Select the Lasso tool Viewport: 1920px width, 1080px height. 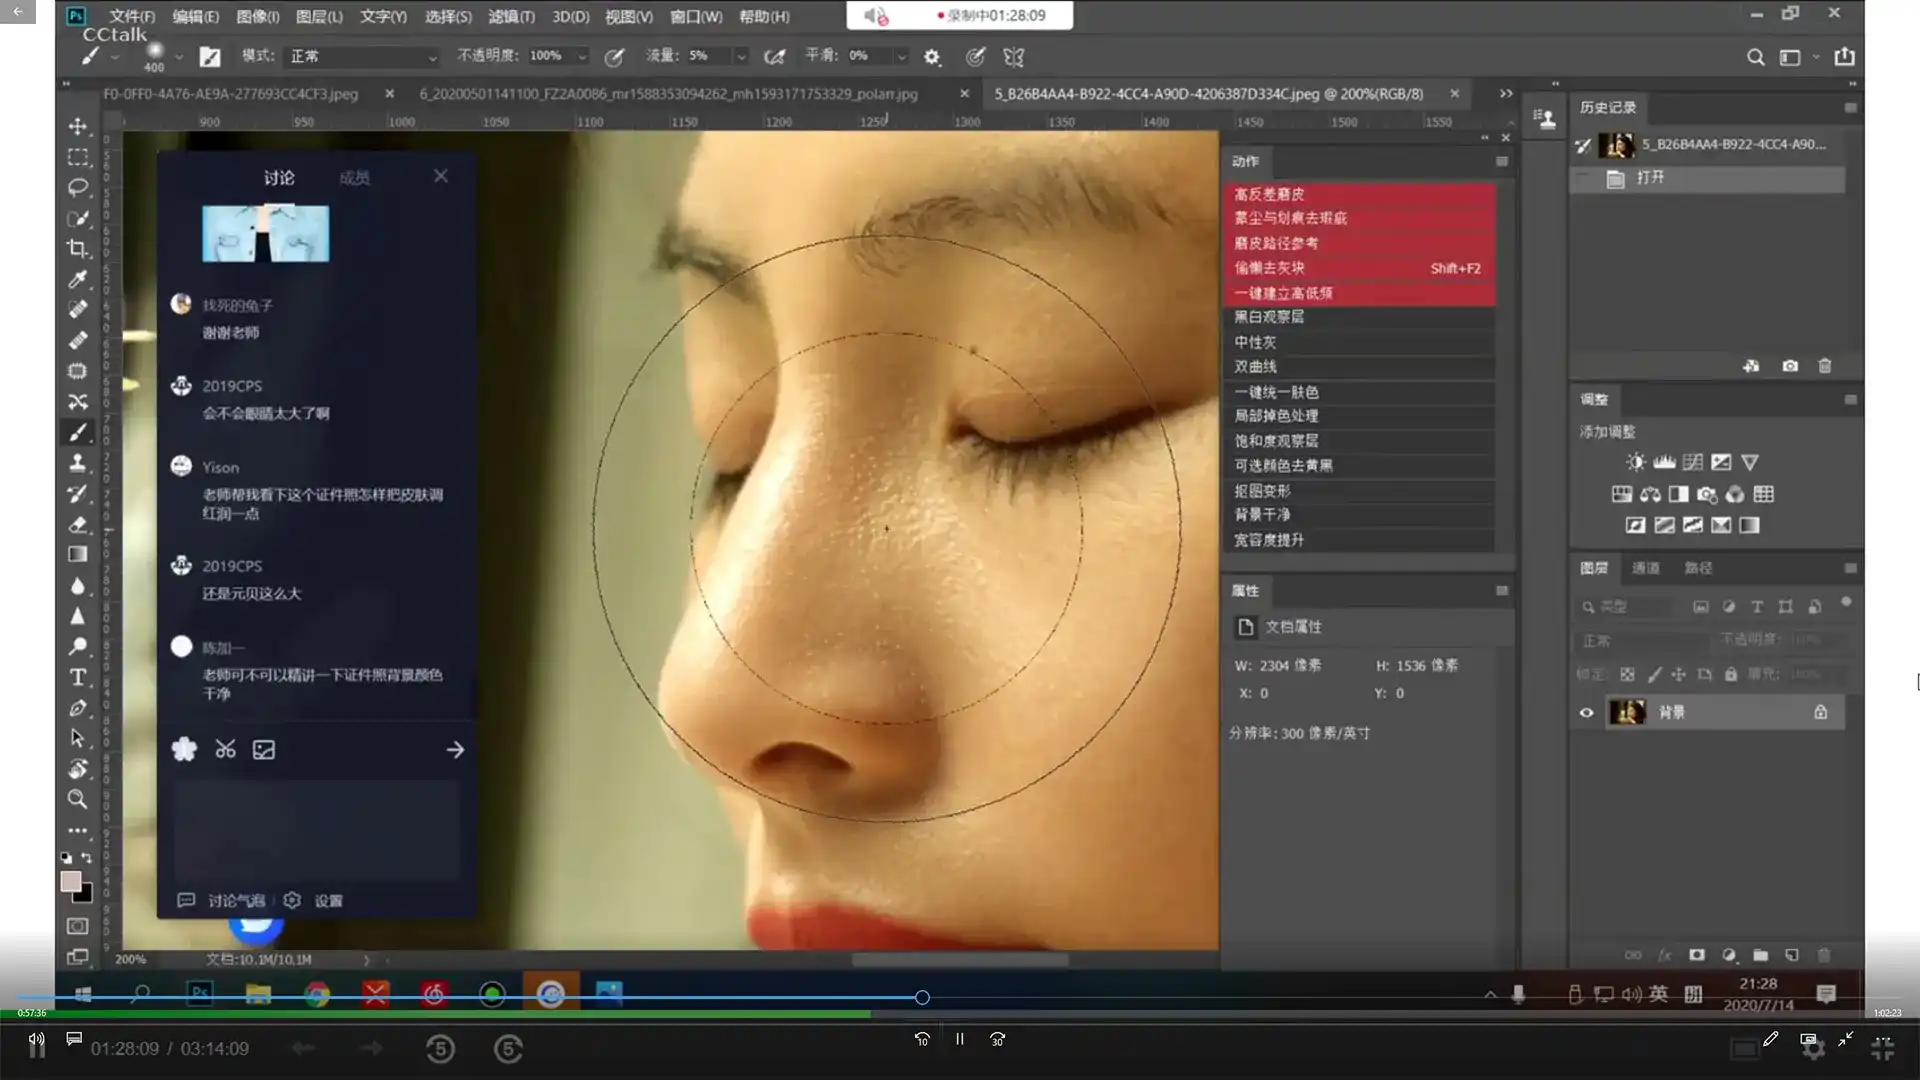coord(77,187)
